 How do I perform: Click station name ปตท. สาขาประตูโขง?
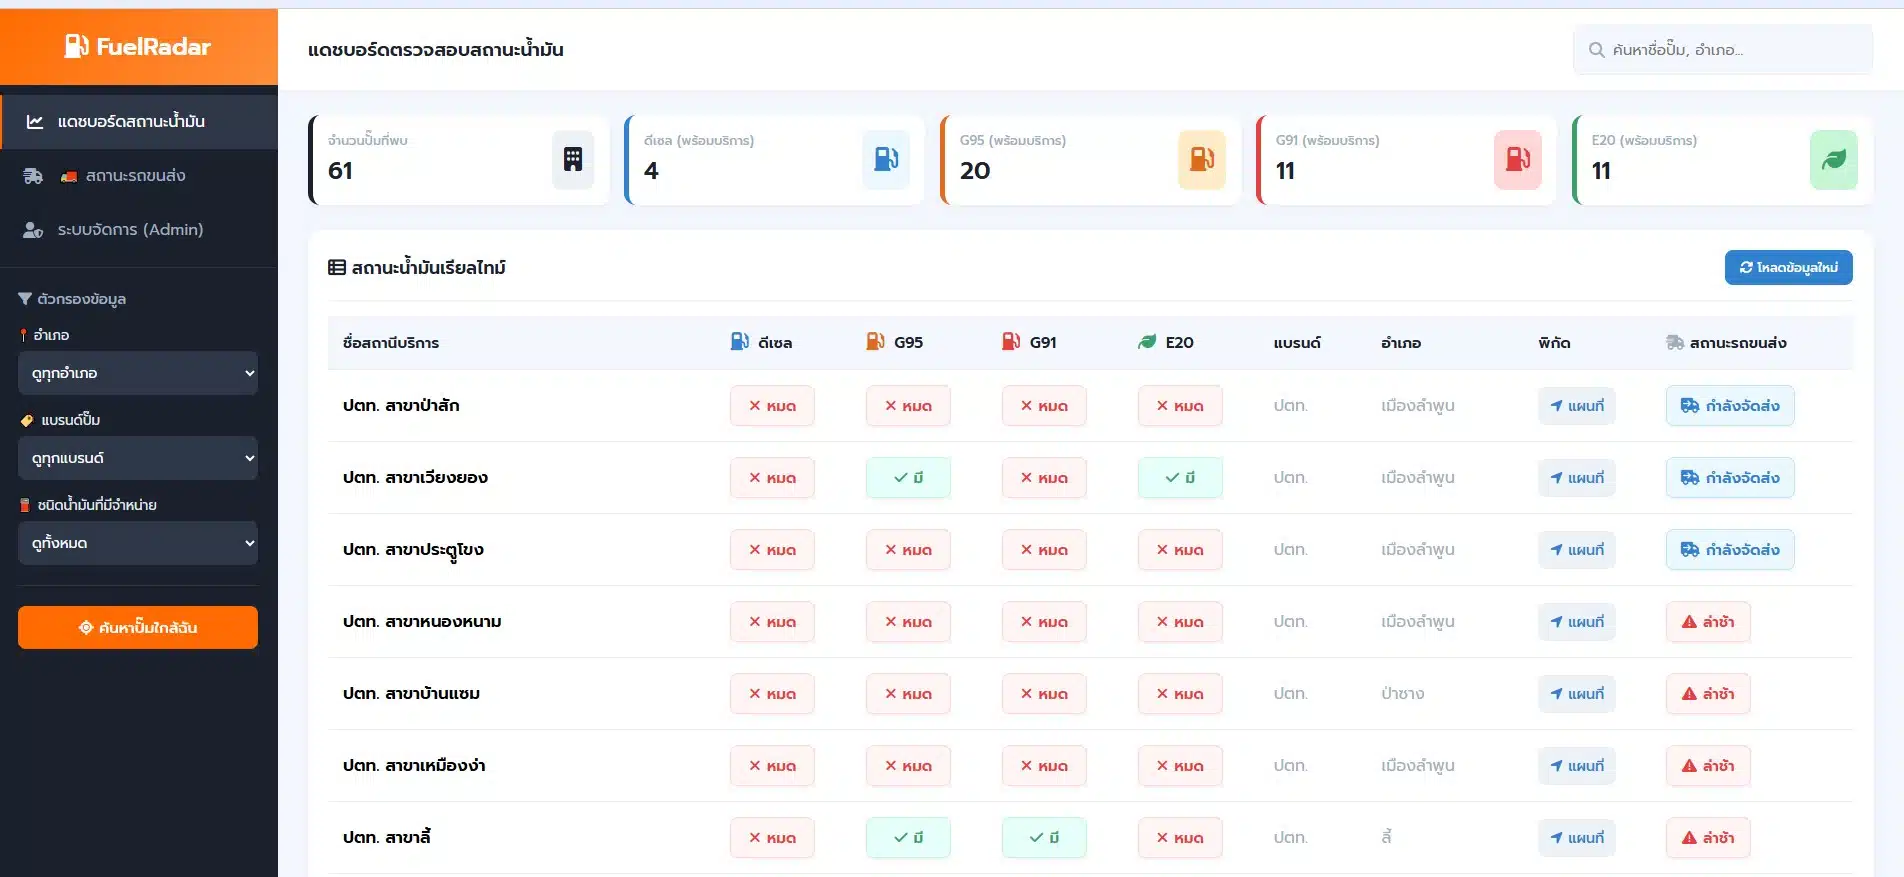click(413, 550)
